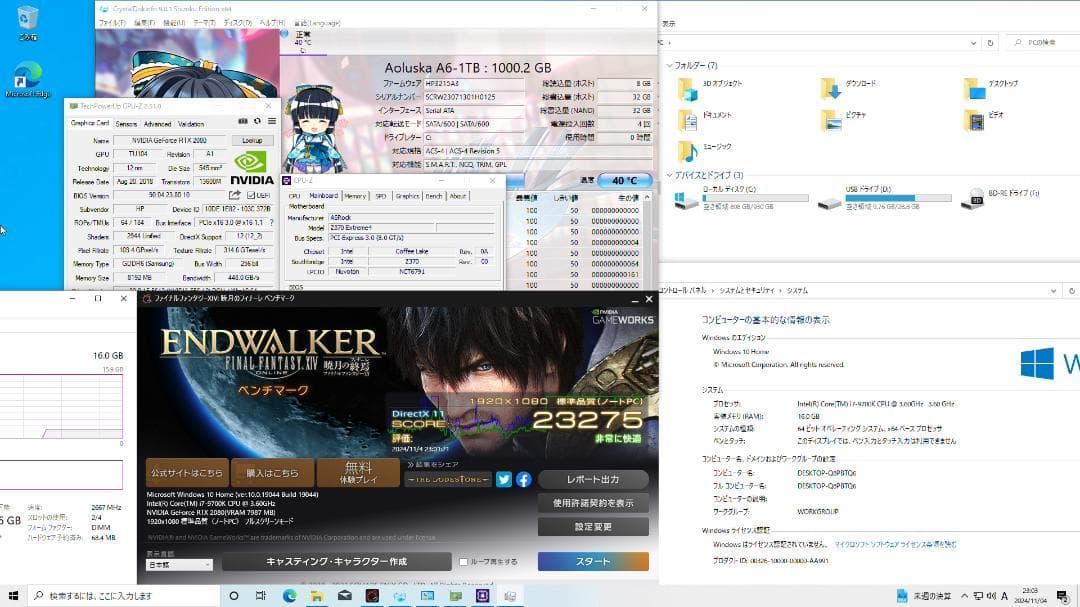
Task: Click the taskbar search field
Action: point(100,595)
